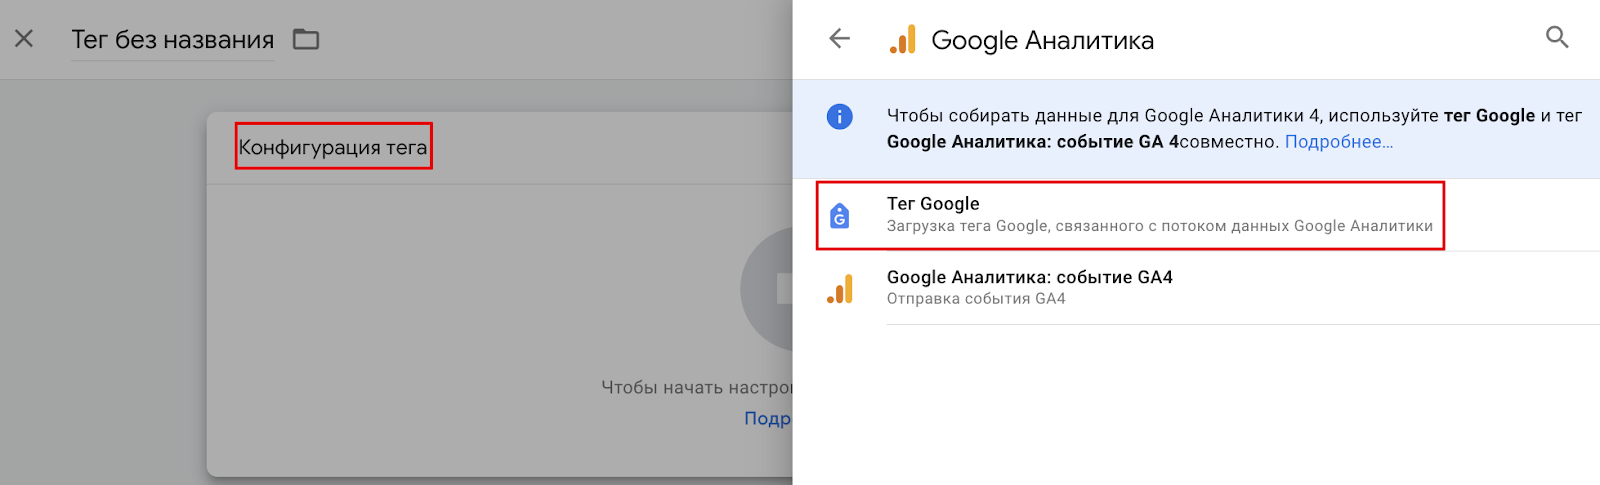Click 'Чтобы начать настрой' hint text
The image size is (1600, 485).
696,387
